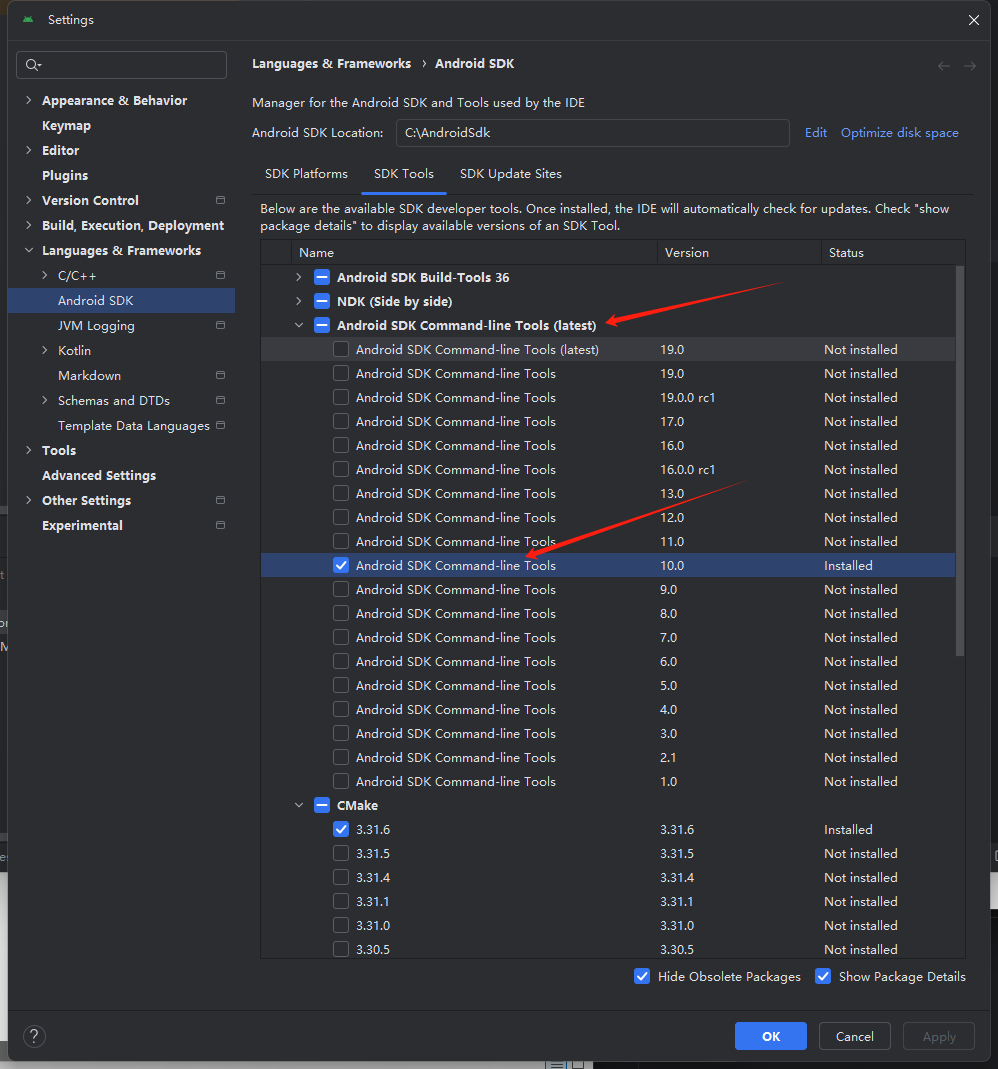Click the search magnifier icon in settings
This screenshot has height=1069, width=998.
(x=32, y=65)
